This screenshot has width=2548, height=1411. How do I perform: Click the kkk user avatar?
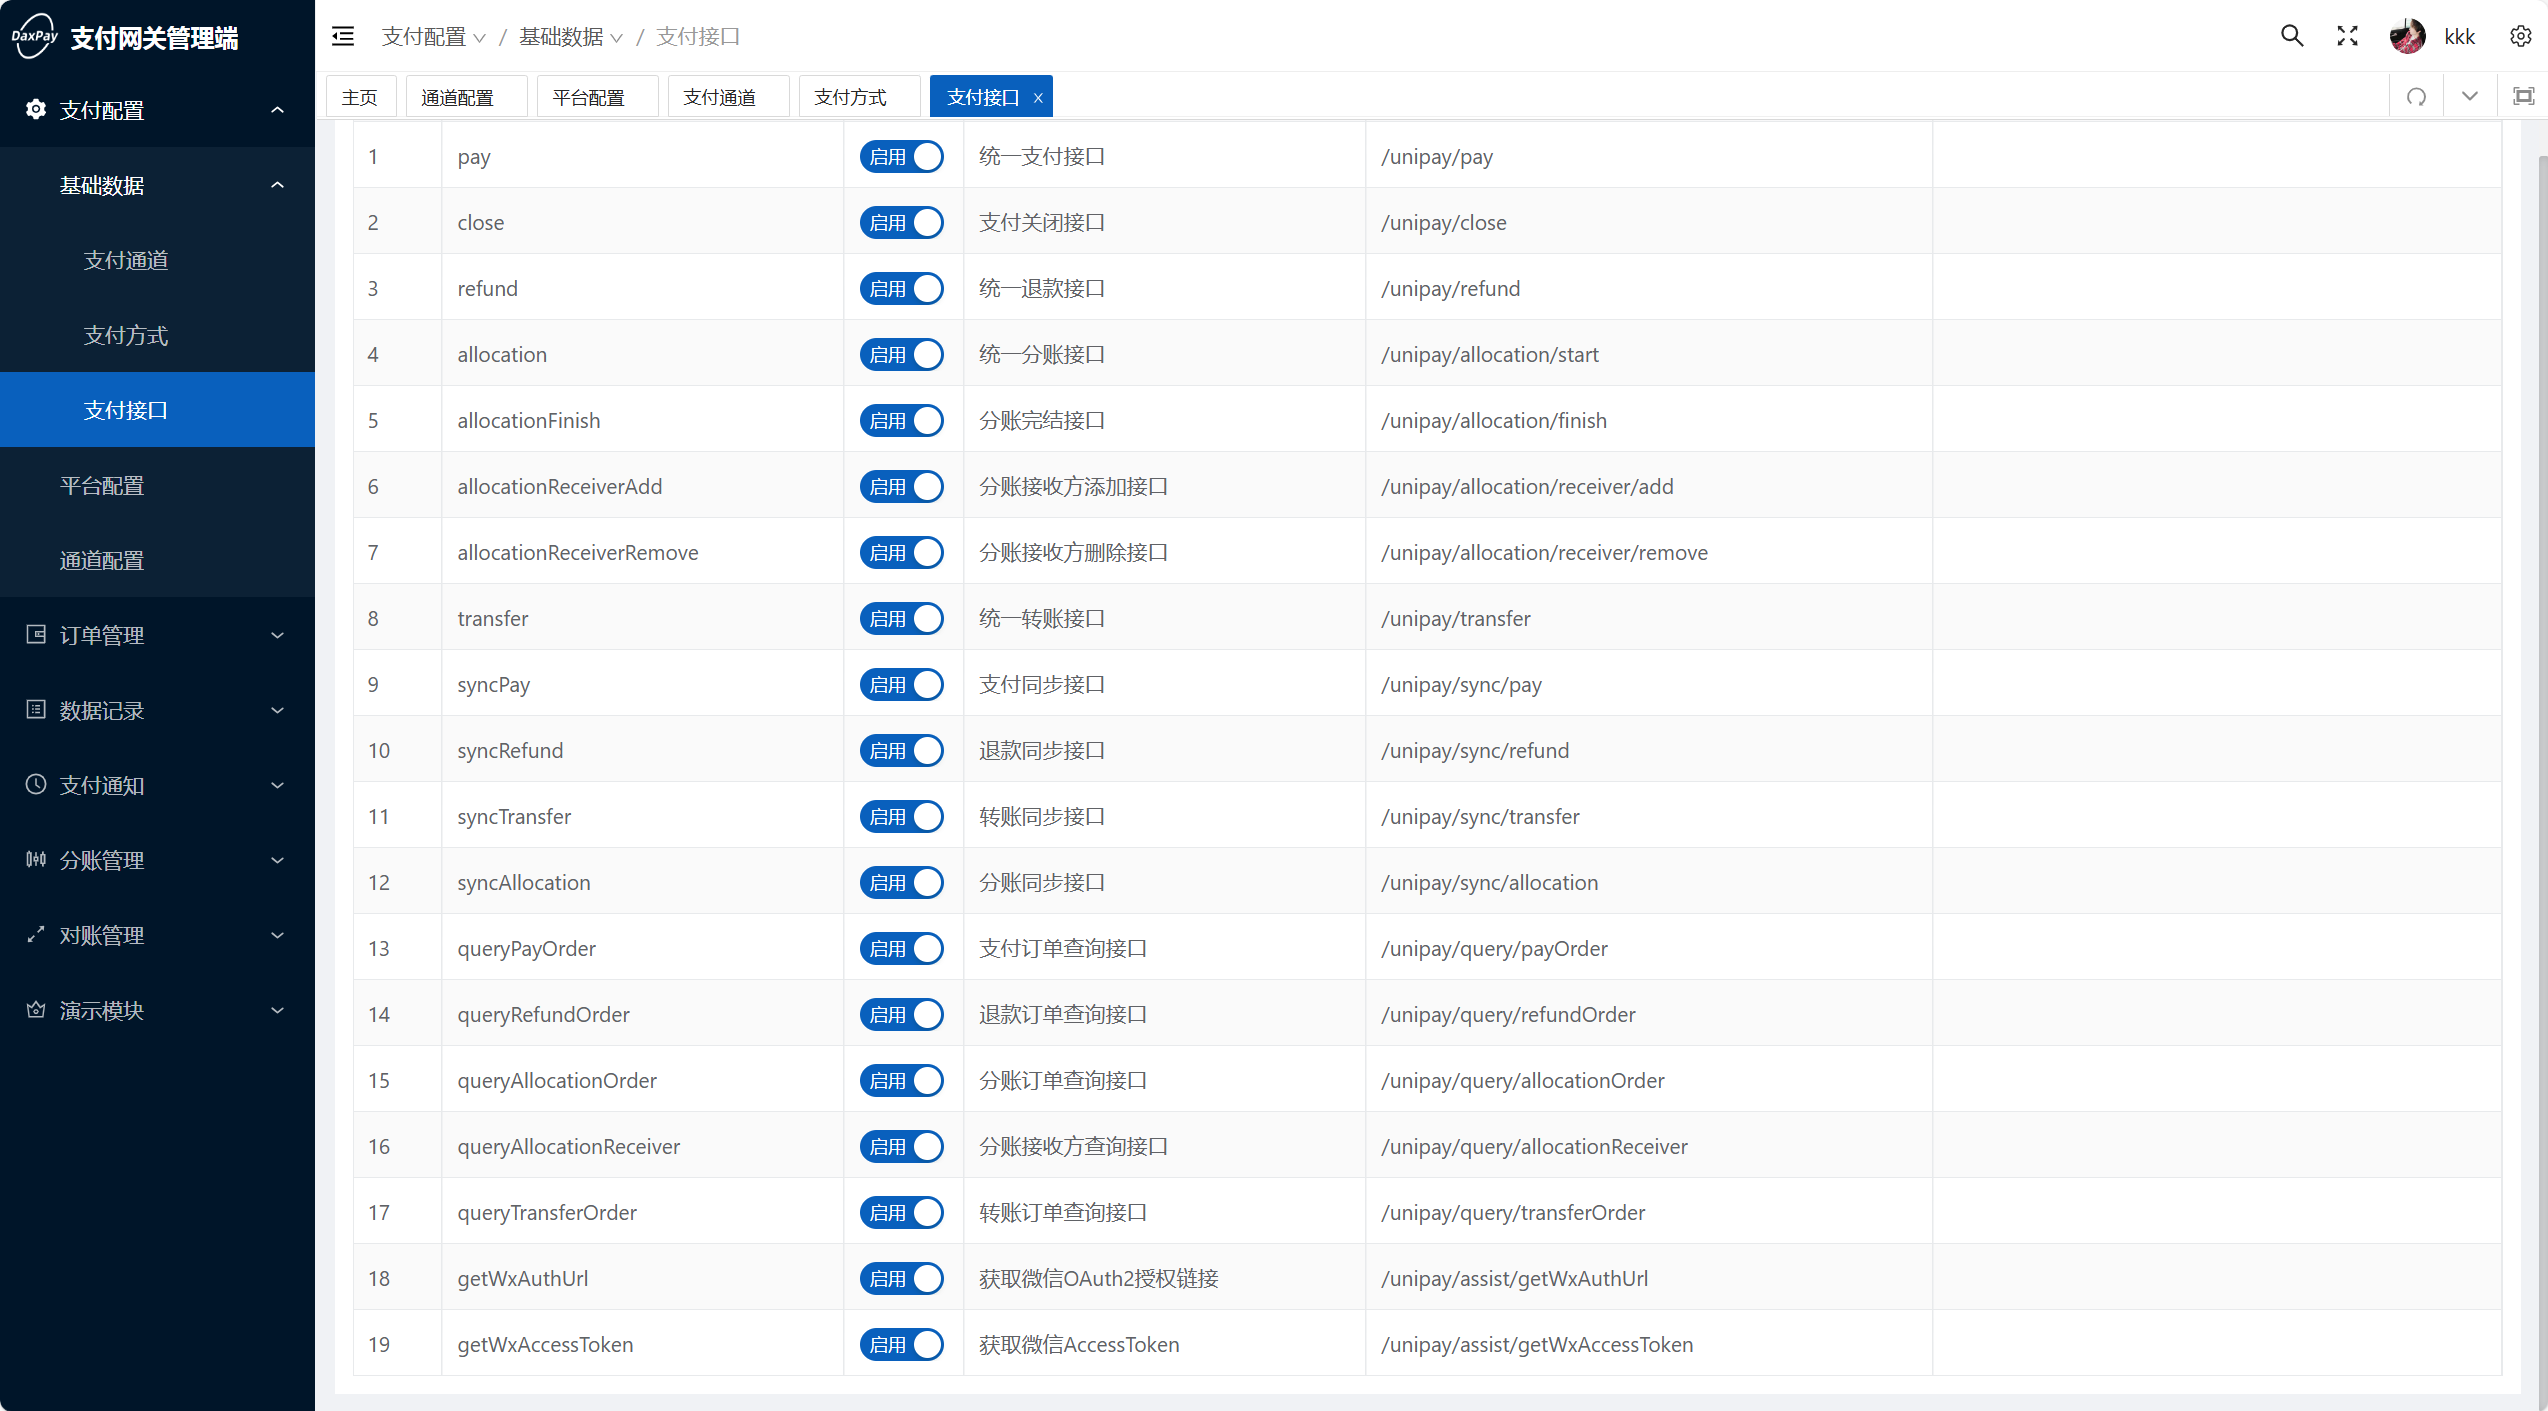click(x=2407, y=37)
